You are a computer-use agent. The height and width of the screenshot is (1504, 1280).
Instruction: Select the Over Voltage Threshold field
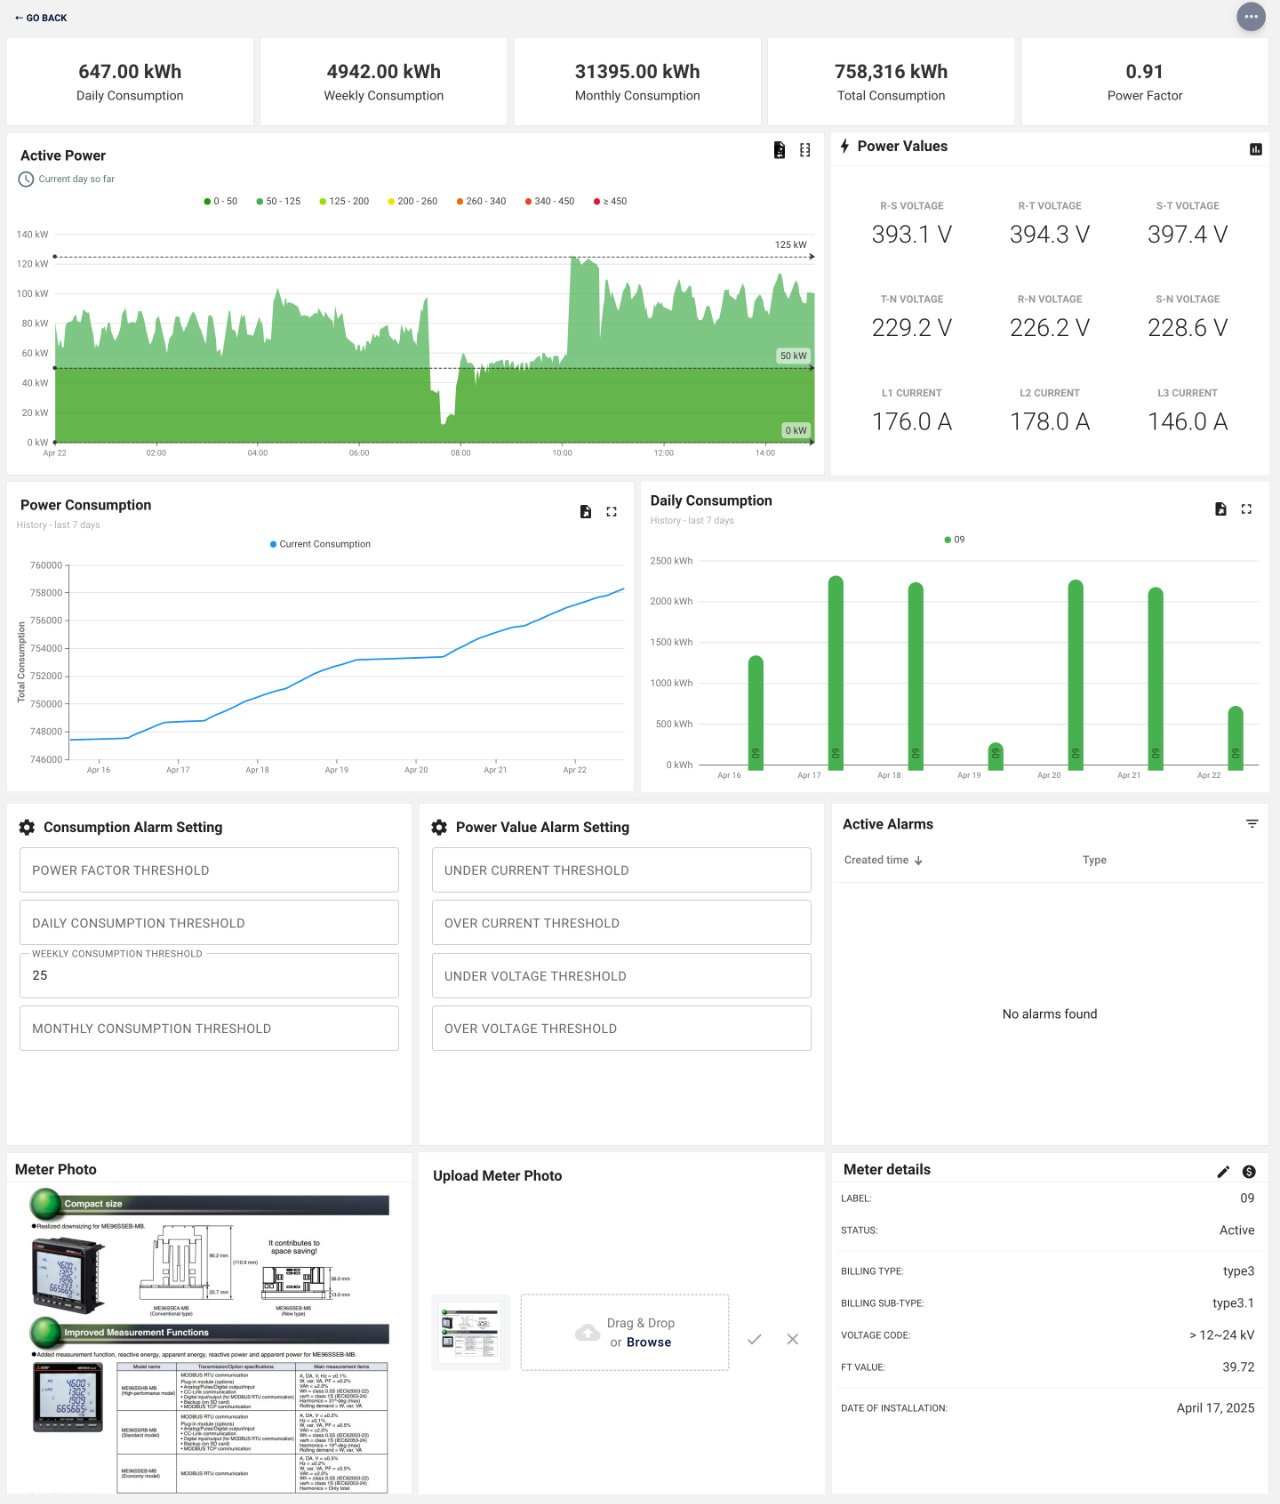pyautogui.click(x=621, y=1028)
